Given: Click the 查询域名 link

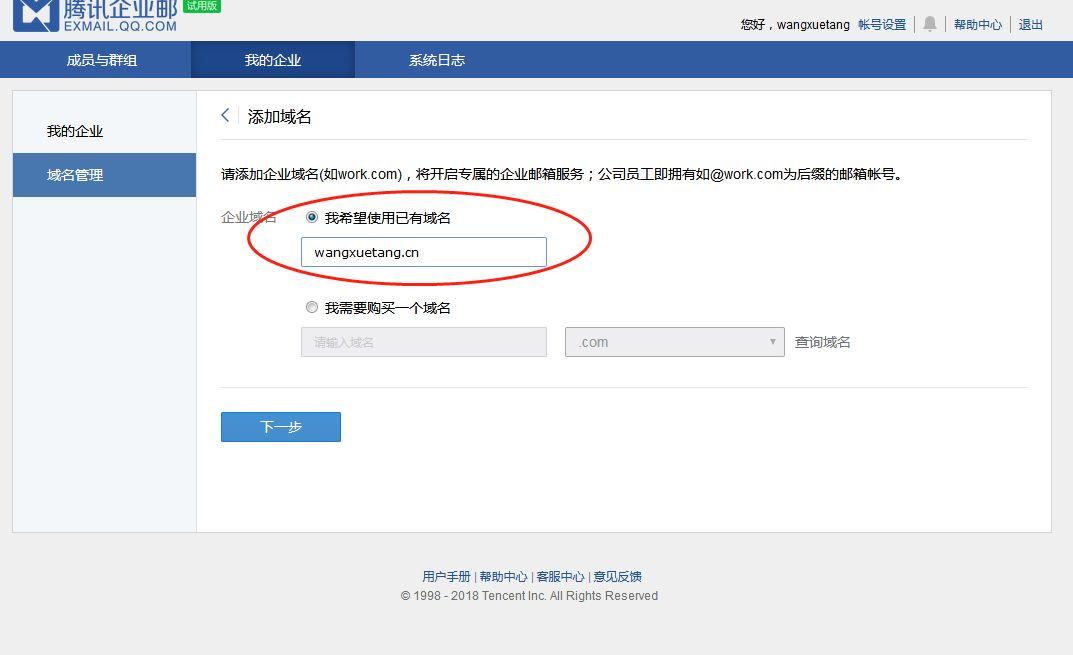Looking at the screenshot, I should [x=820, y=342].
